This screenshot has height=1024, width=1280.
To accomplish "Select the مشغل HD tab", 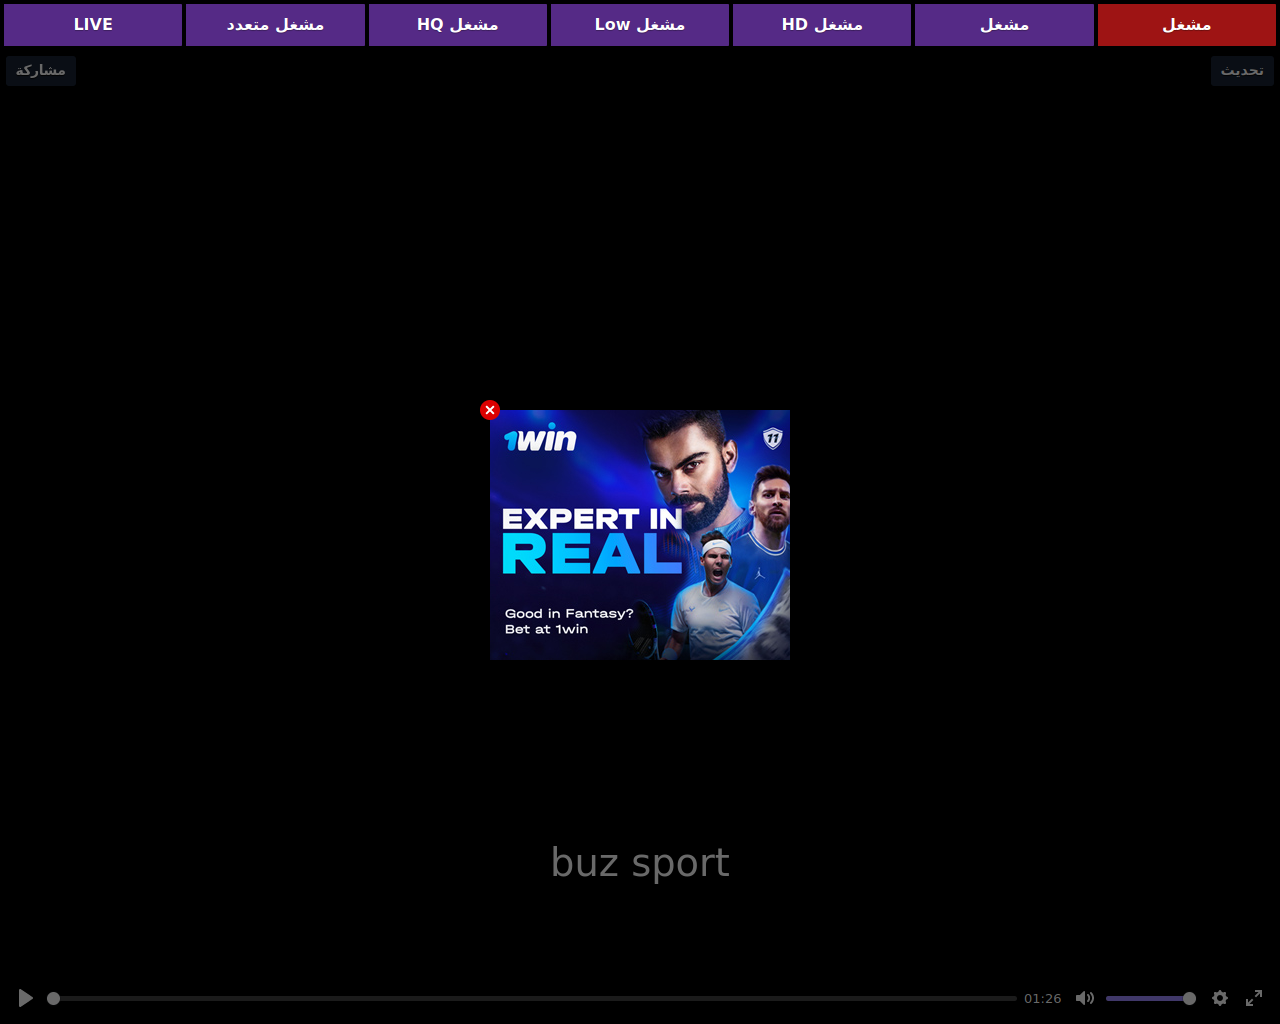I will 822,25.
